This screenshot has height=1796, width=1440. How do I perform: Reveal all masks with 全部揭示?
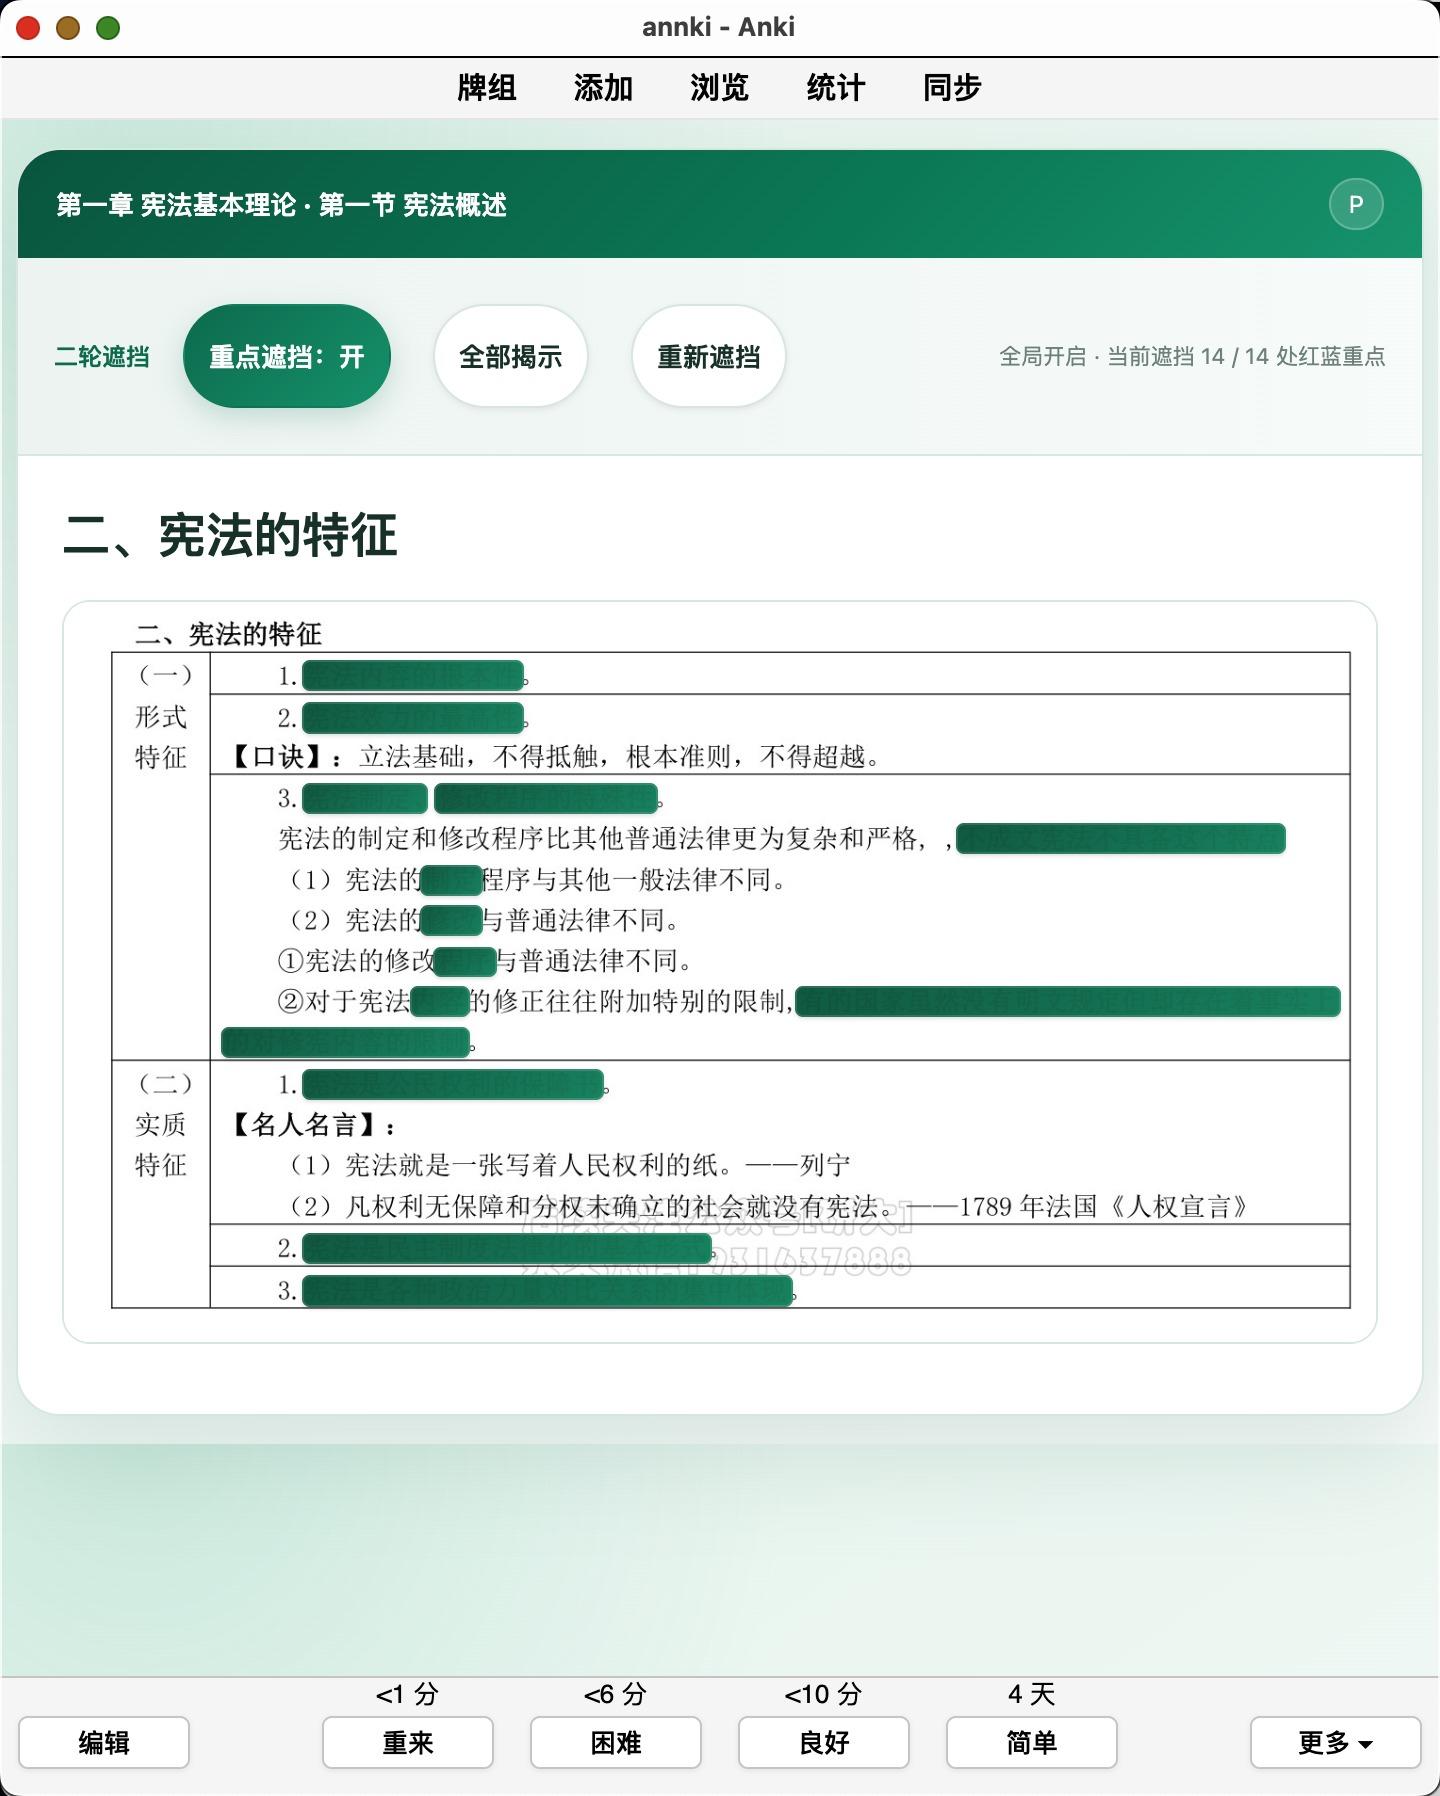pyautogui.click(x=510, y=356)
